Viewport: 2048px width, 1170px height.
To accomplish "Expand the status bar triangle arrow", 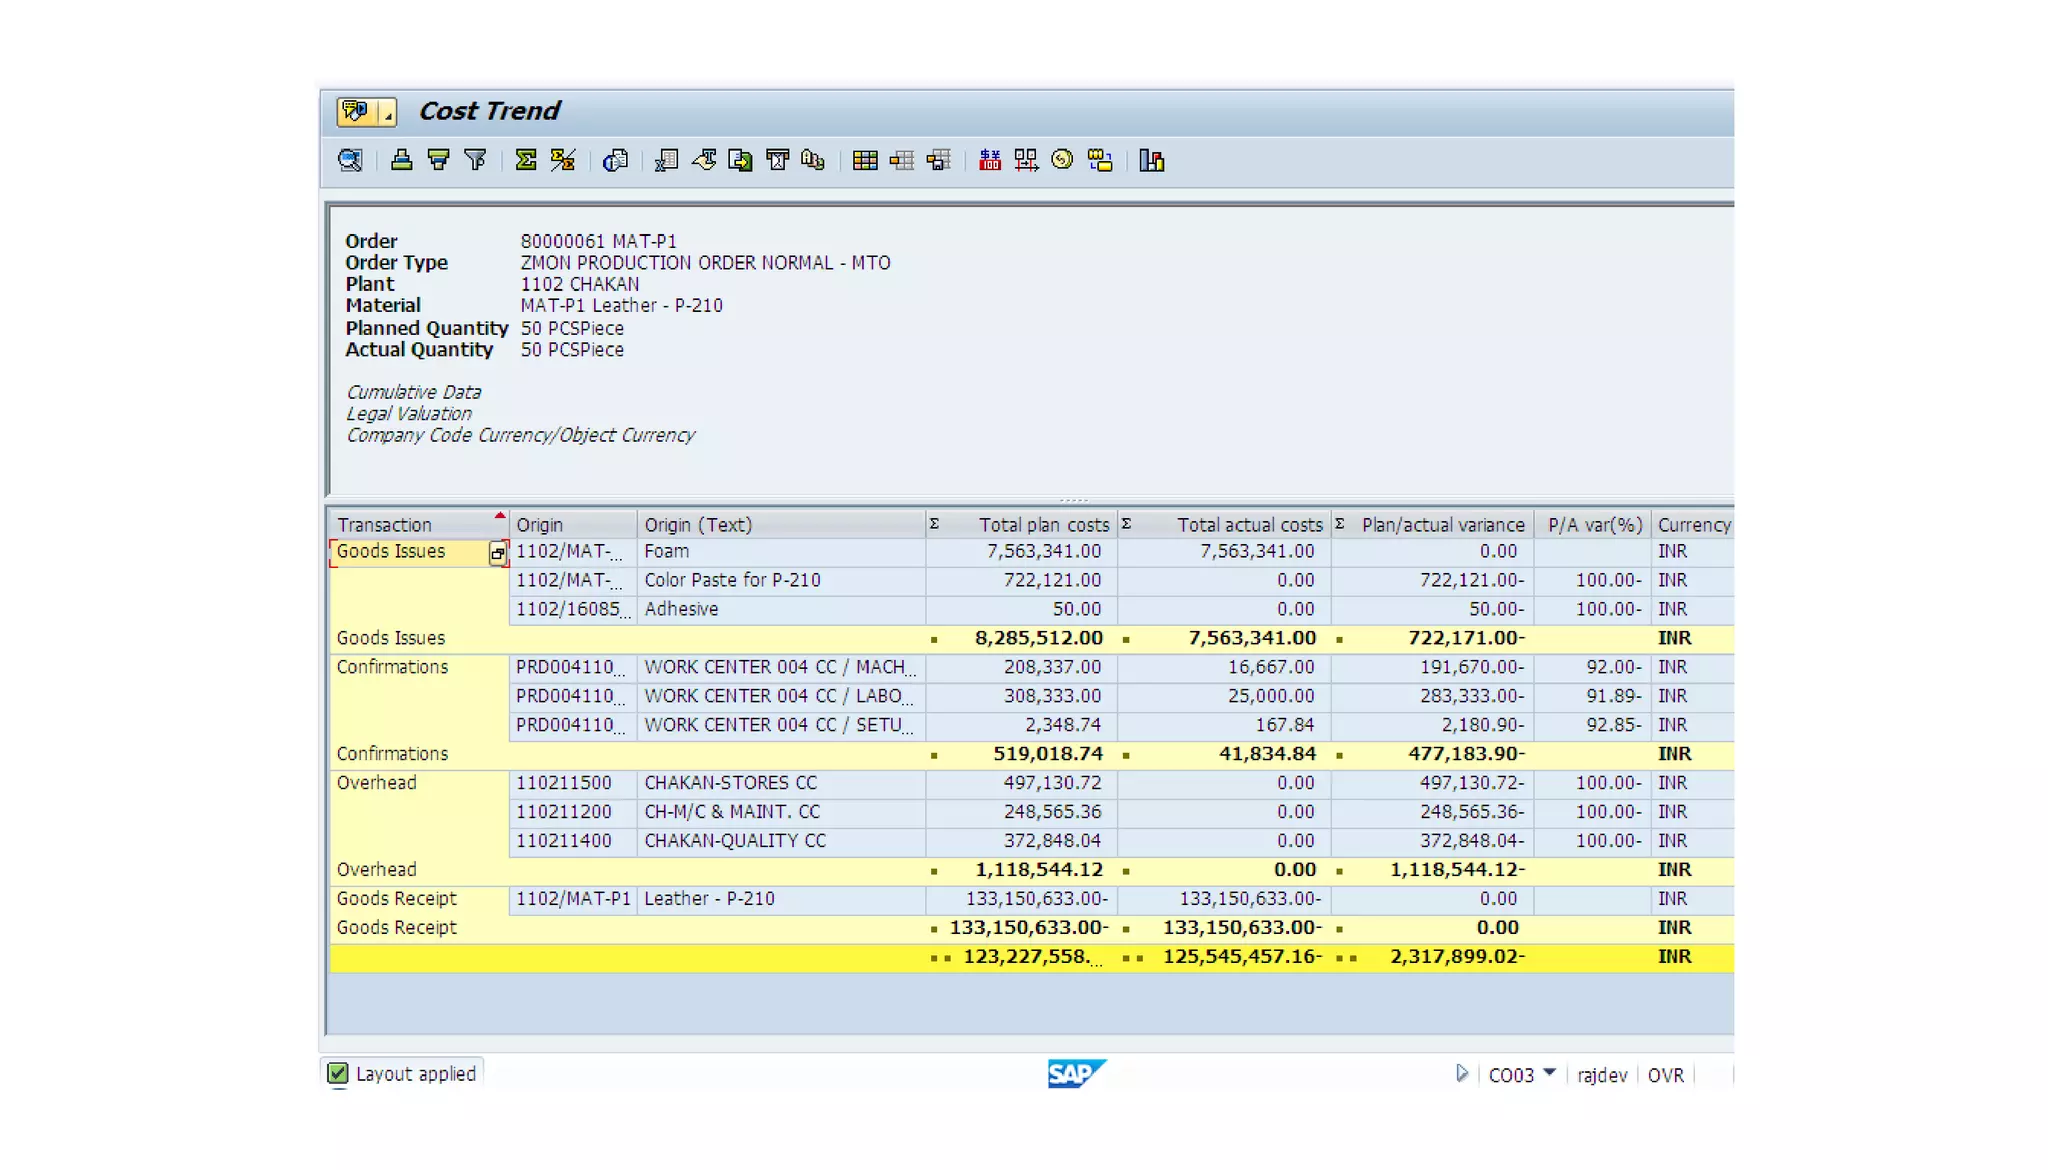I will (x=1462, y=1073).
